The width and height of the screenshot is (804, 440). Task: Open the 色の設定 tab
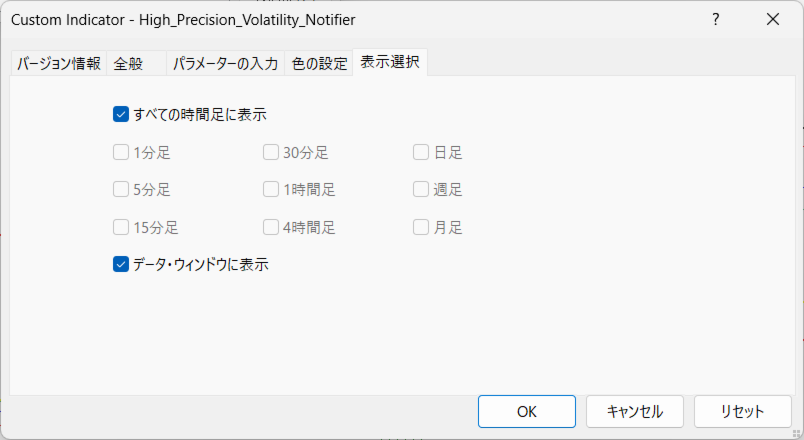(x=319, y=64)
